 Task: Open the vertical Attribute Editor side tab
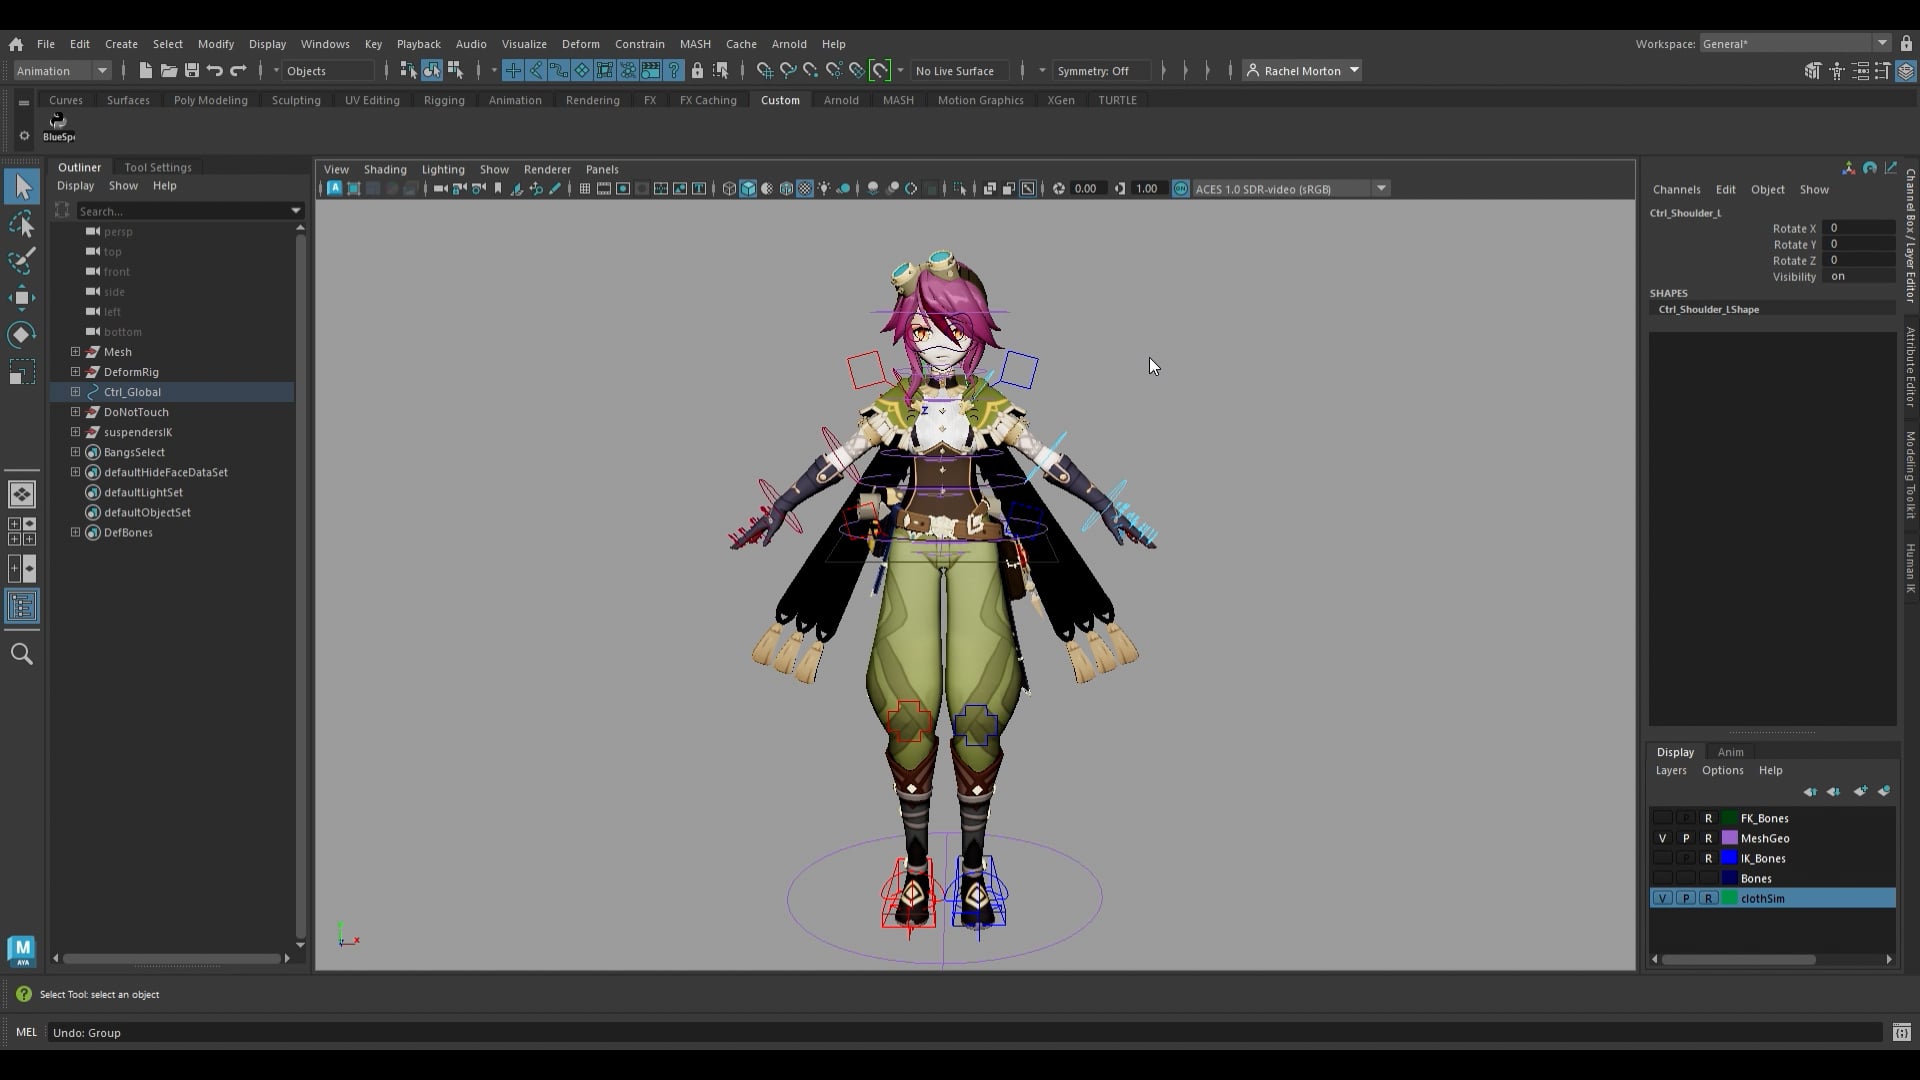click(x=1910, y=367)
